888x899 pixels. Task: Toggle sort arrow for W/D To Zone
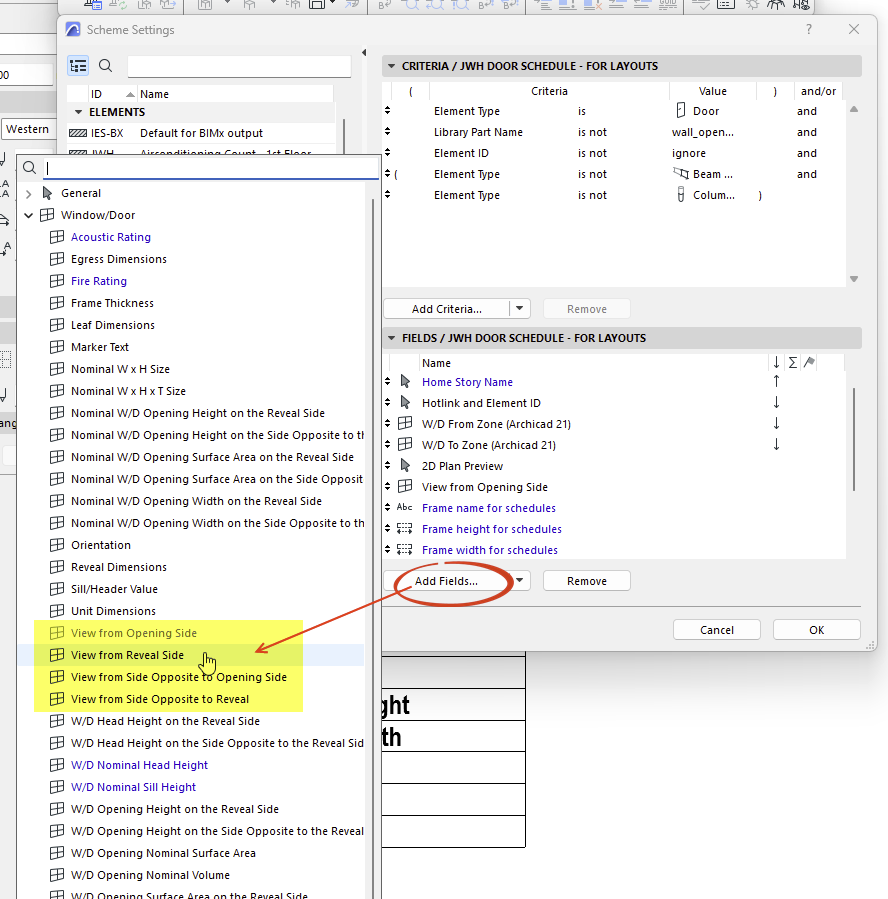pos(776,444)
